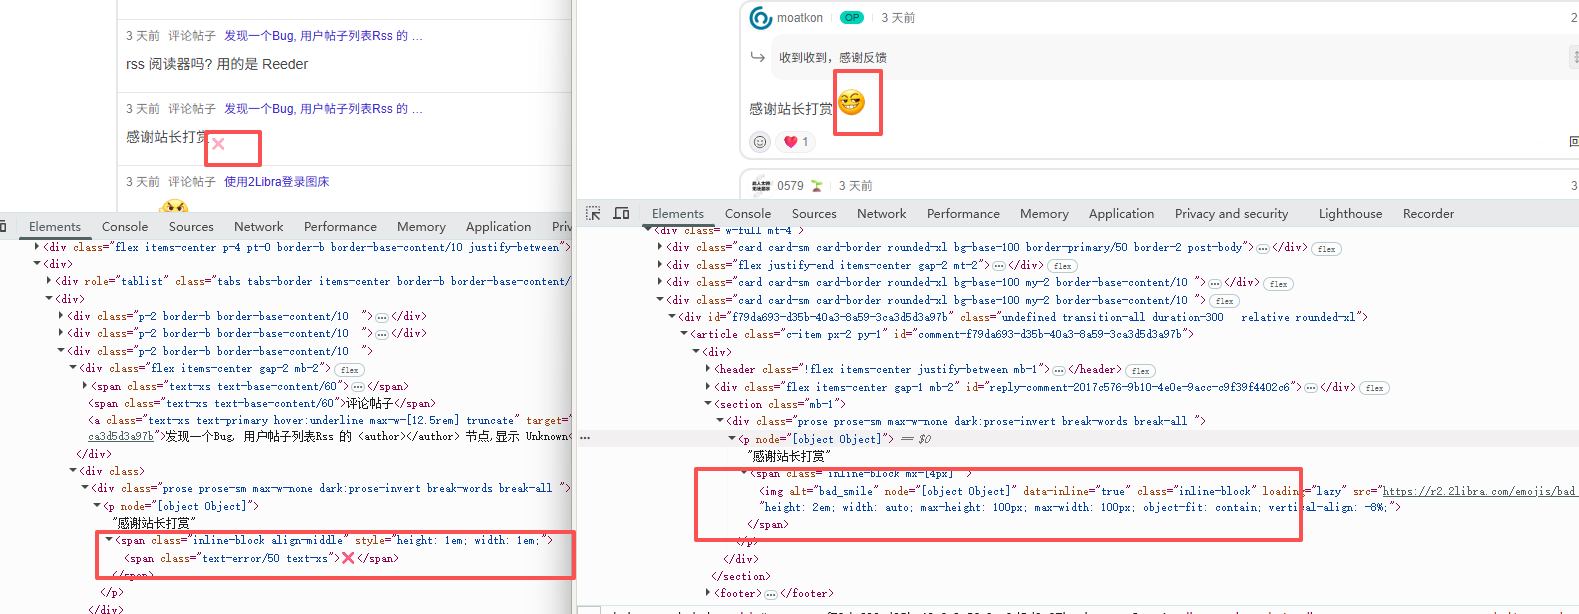Click the red heart reaction
Screen dimensions: 1579x614
(x=791, y=142)
